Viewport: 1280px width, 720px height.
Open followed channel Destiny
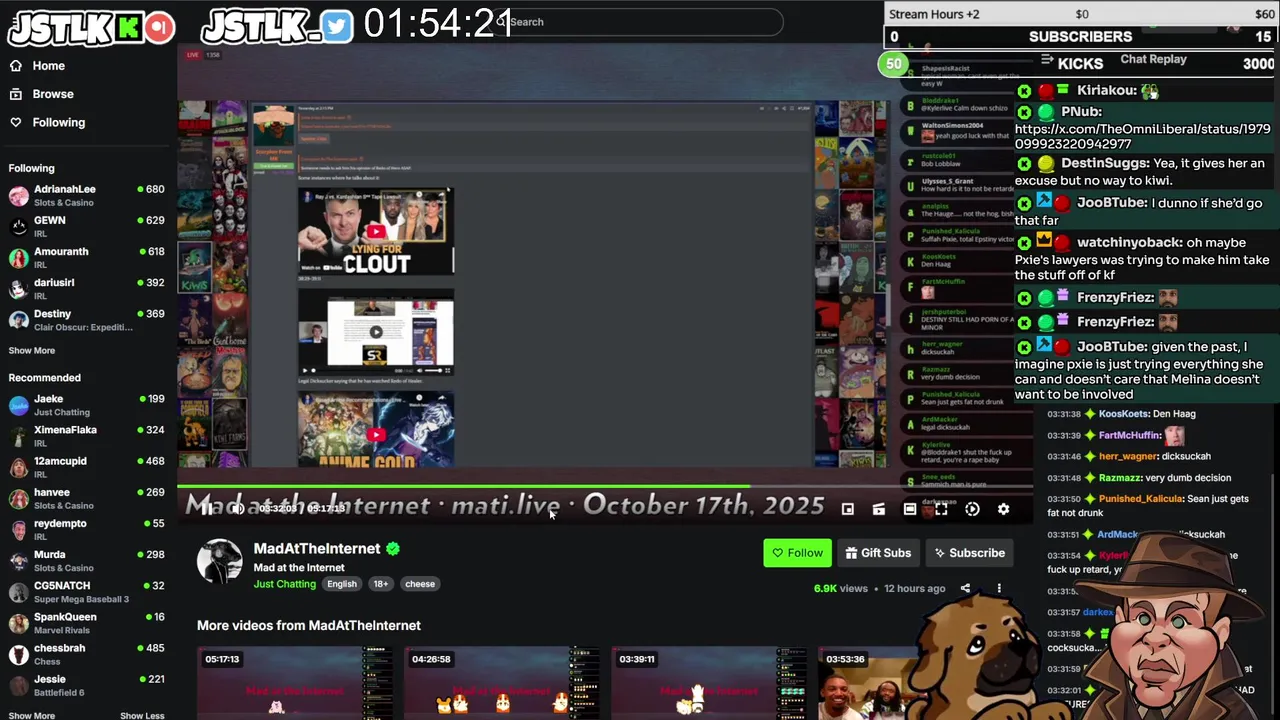[86, 319]
